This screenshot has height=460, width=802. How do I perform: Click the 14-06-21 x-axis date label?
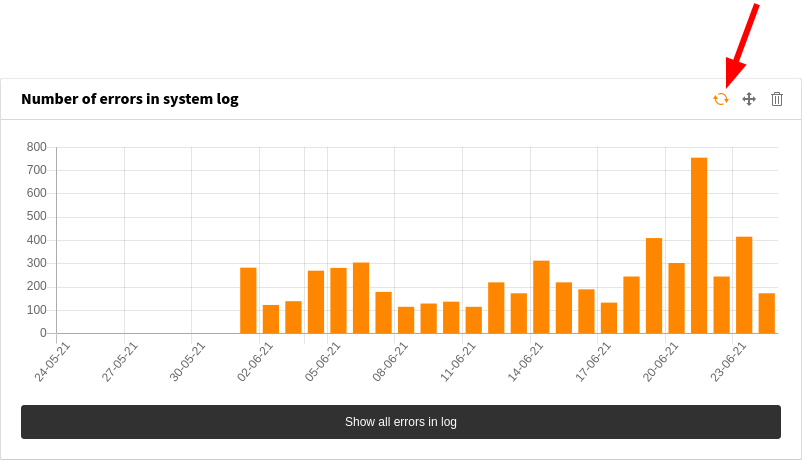(x=526, y=361)
